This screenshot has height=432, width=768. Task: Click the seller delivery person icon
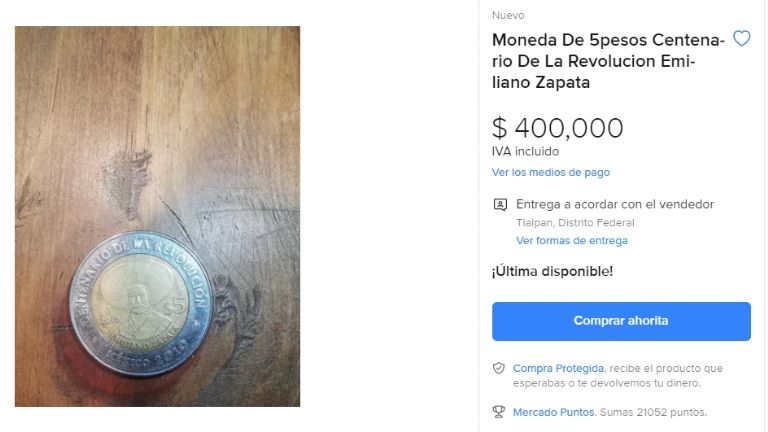[500, 204]
